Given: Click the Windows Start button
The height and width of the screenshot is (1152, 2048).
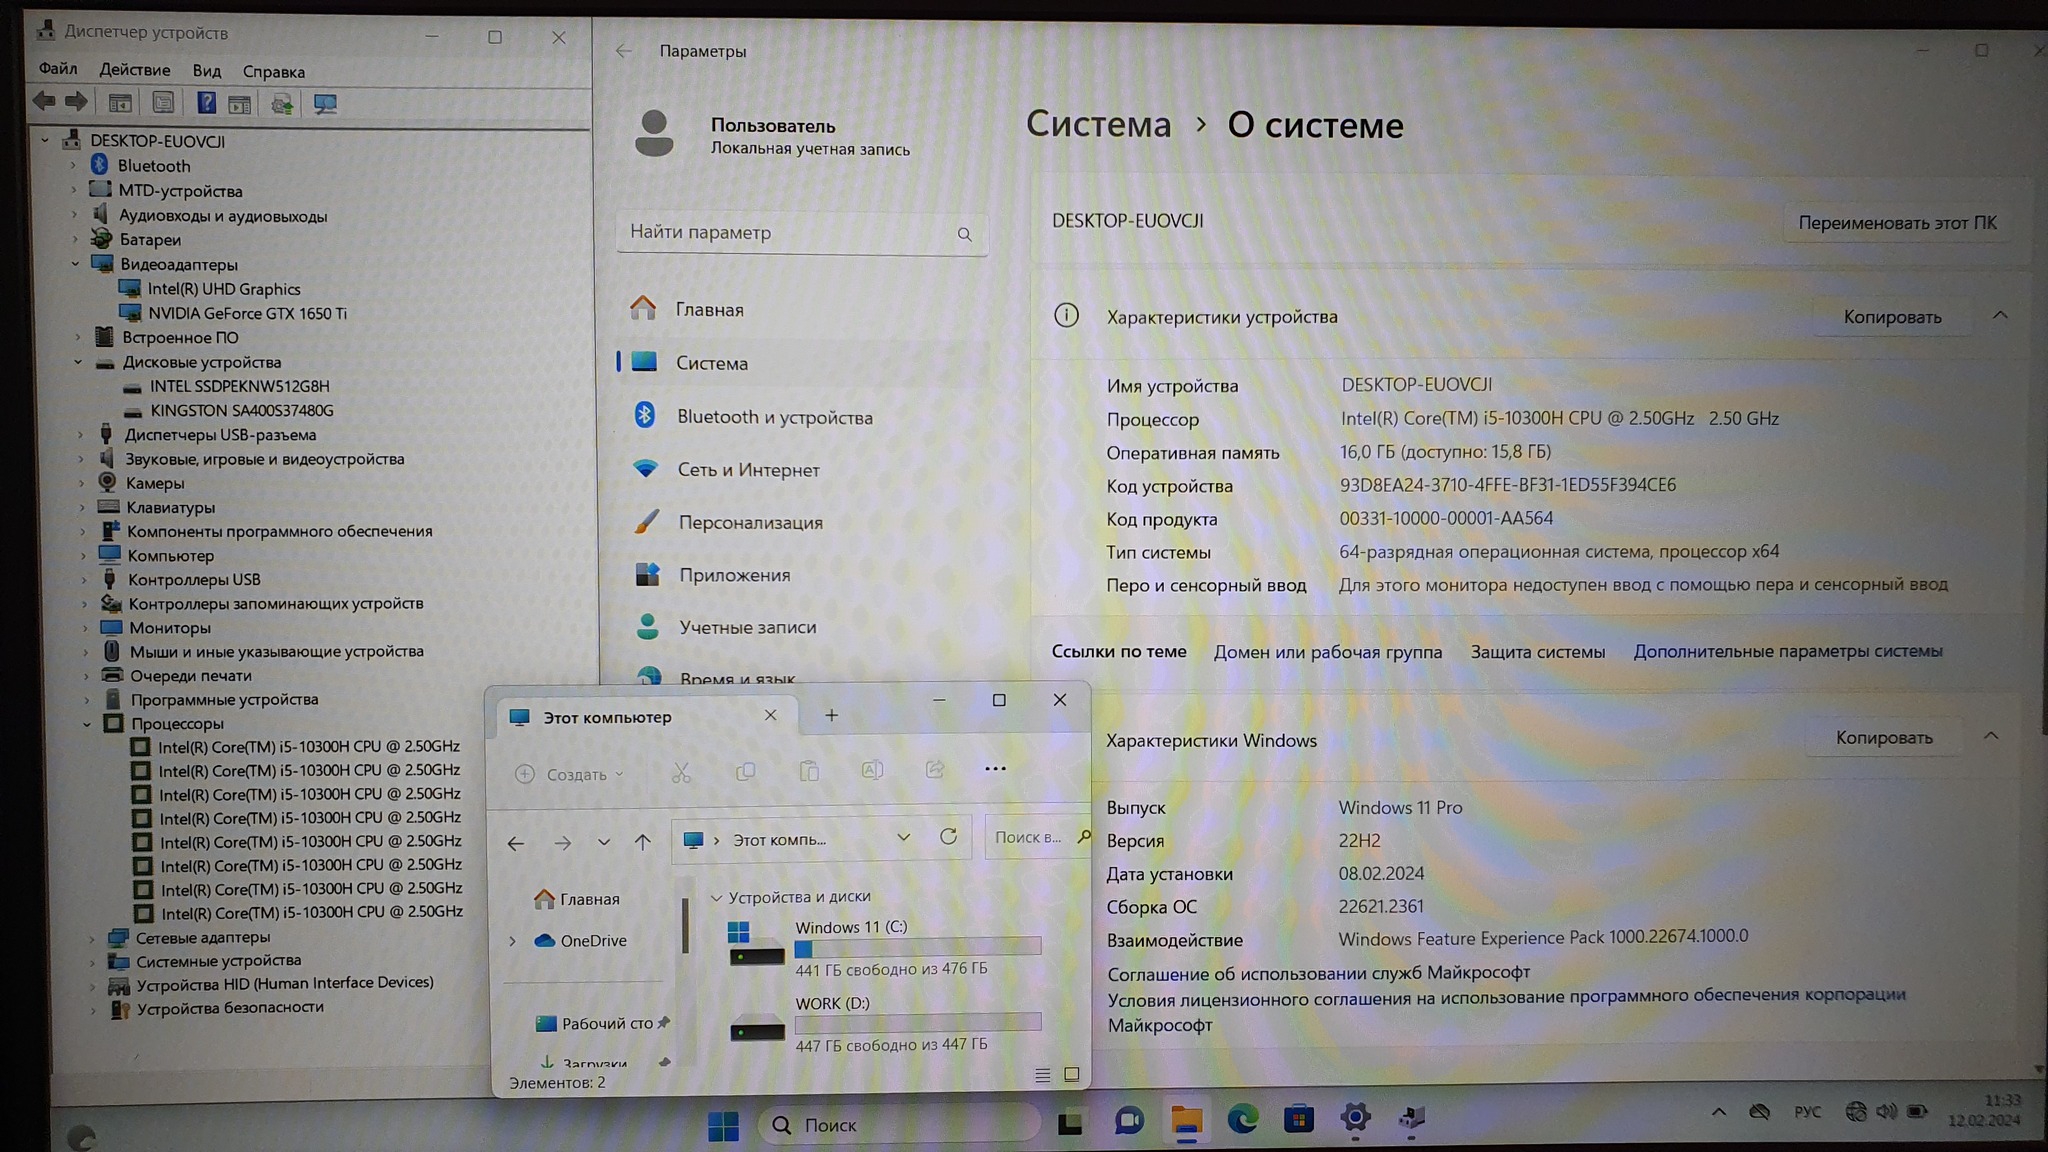Looking at the screenshot, I should pyautogui.click(x=723, y=1126).
